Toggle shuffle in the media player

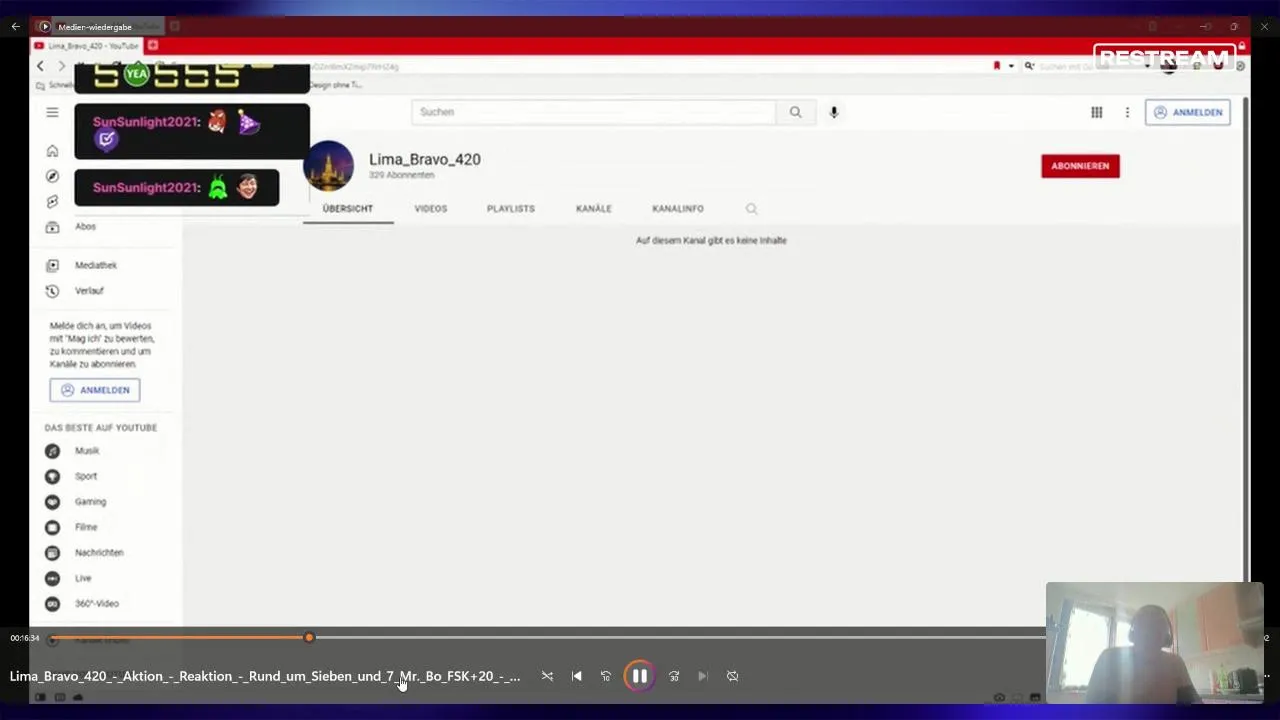(x=547, y=676)
